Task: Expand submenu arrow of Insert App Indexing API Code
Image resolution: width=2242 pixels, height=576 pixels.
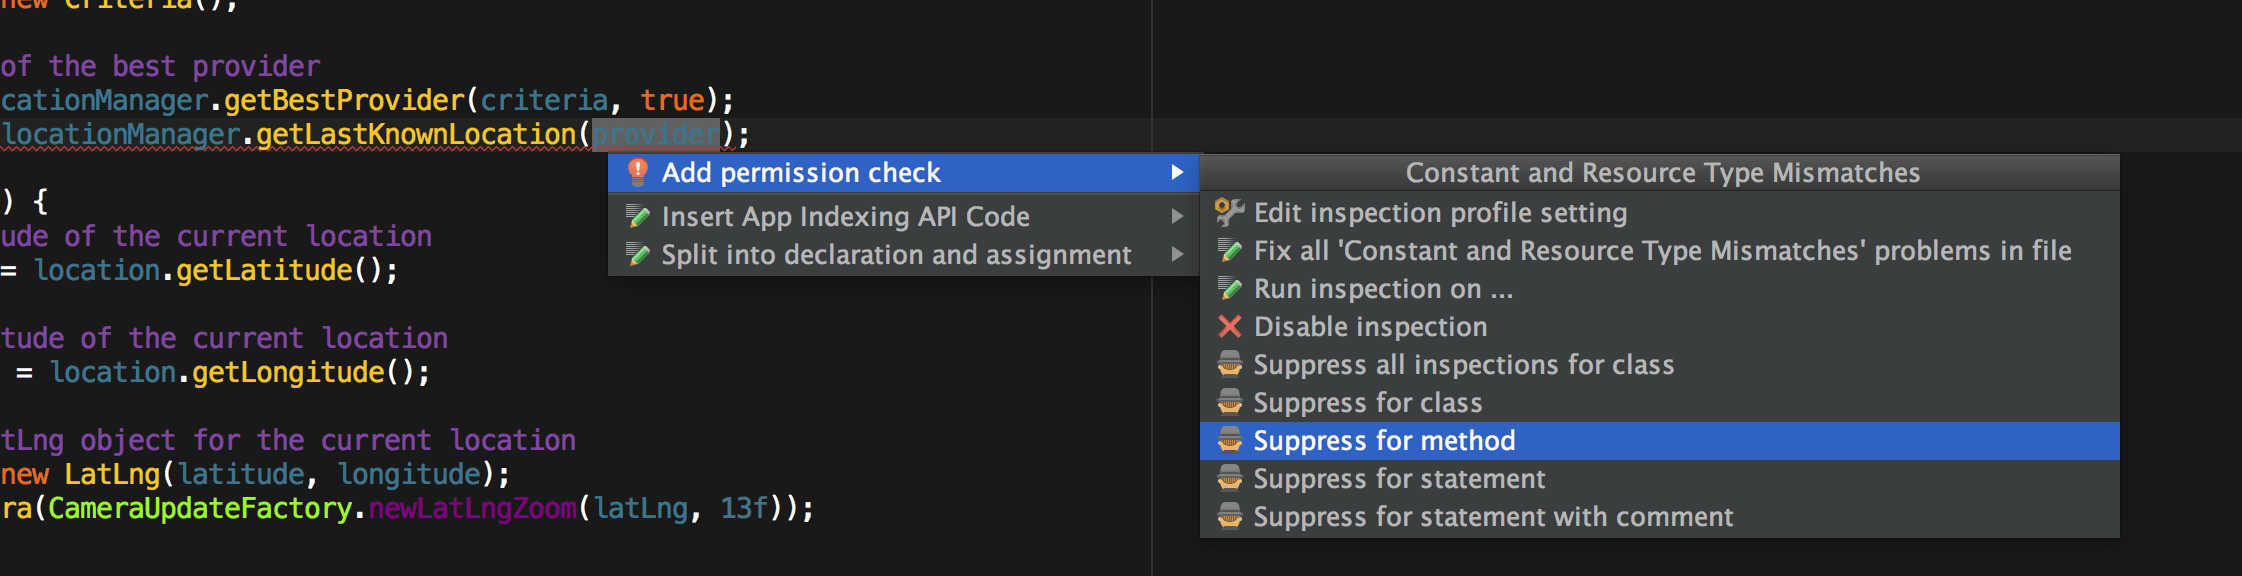Action: (1177, 216)
